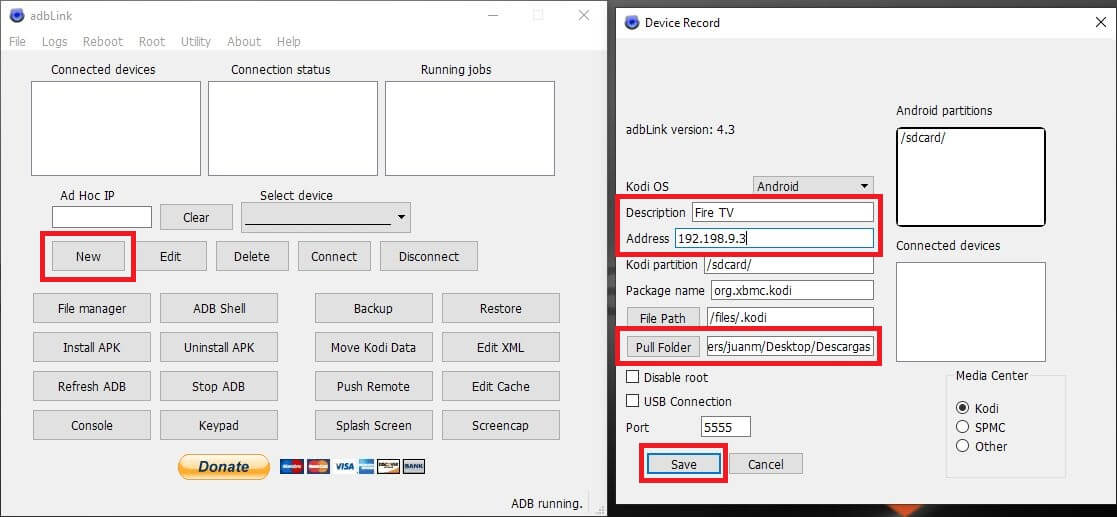Click the Package name field org.xbmc.kodi
Screen dimensions: 1117x517
click(792, 291)
